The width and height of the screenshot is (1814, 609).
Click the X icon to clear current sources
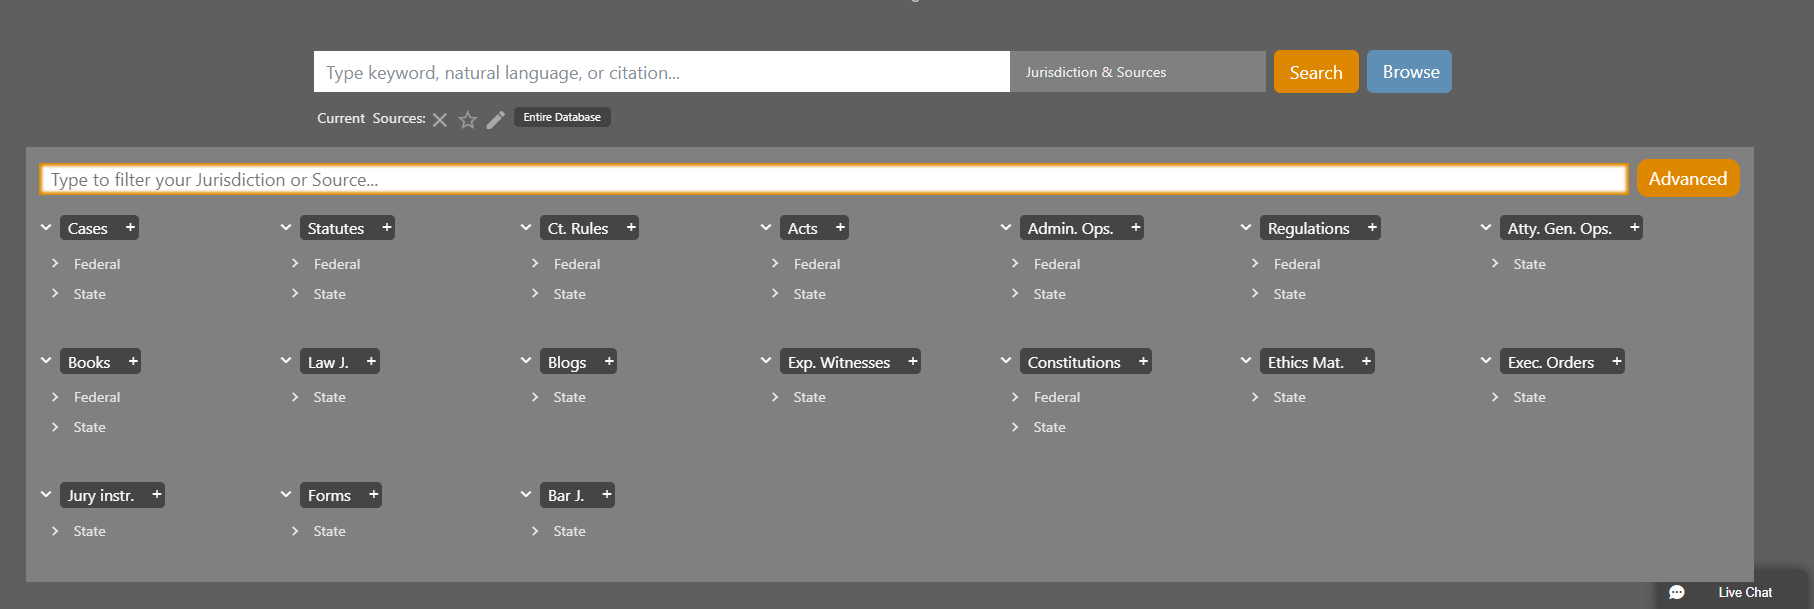tap(439, 120)
